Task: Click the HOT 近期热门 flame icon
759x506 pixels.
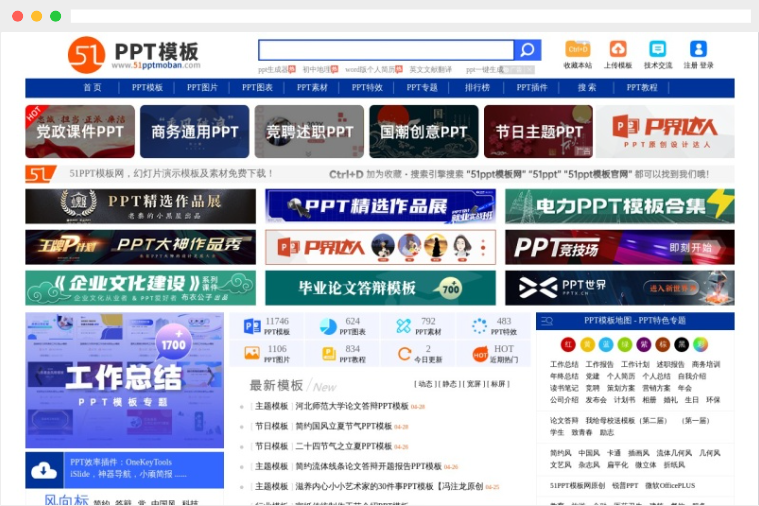Action: pyautogui.click(x=480, y=354)
